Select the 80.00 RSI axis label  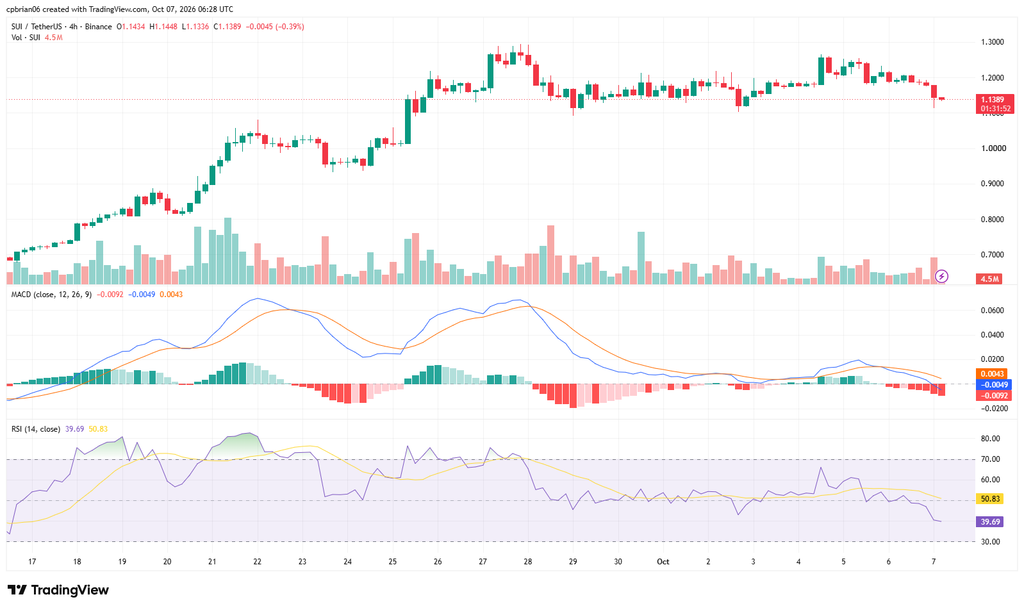point(991,439)
